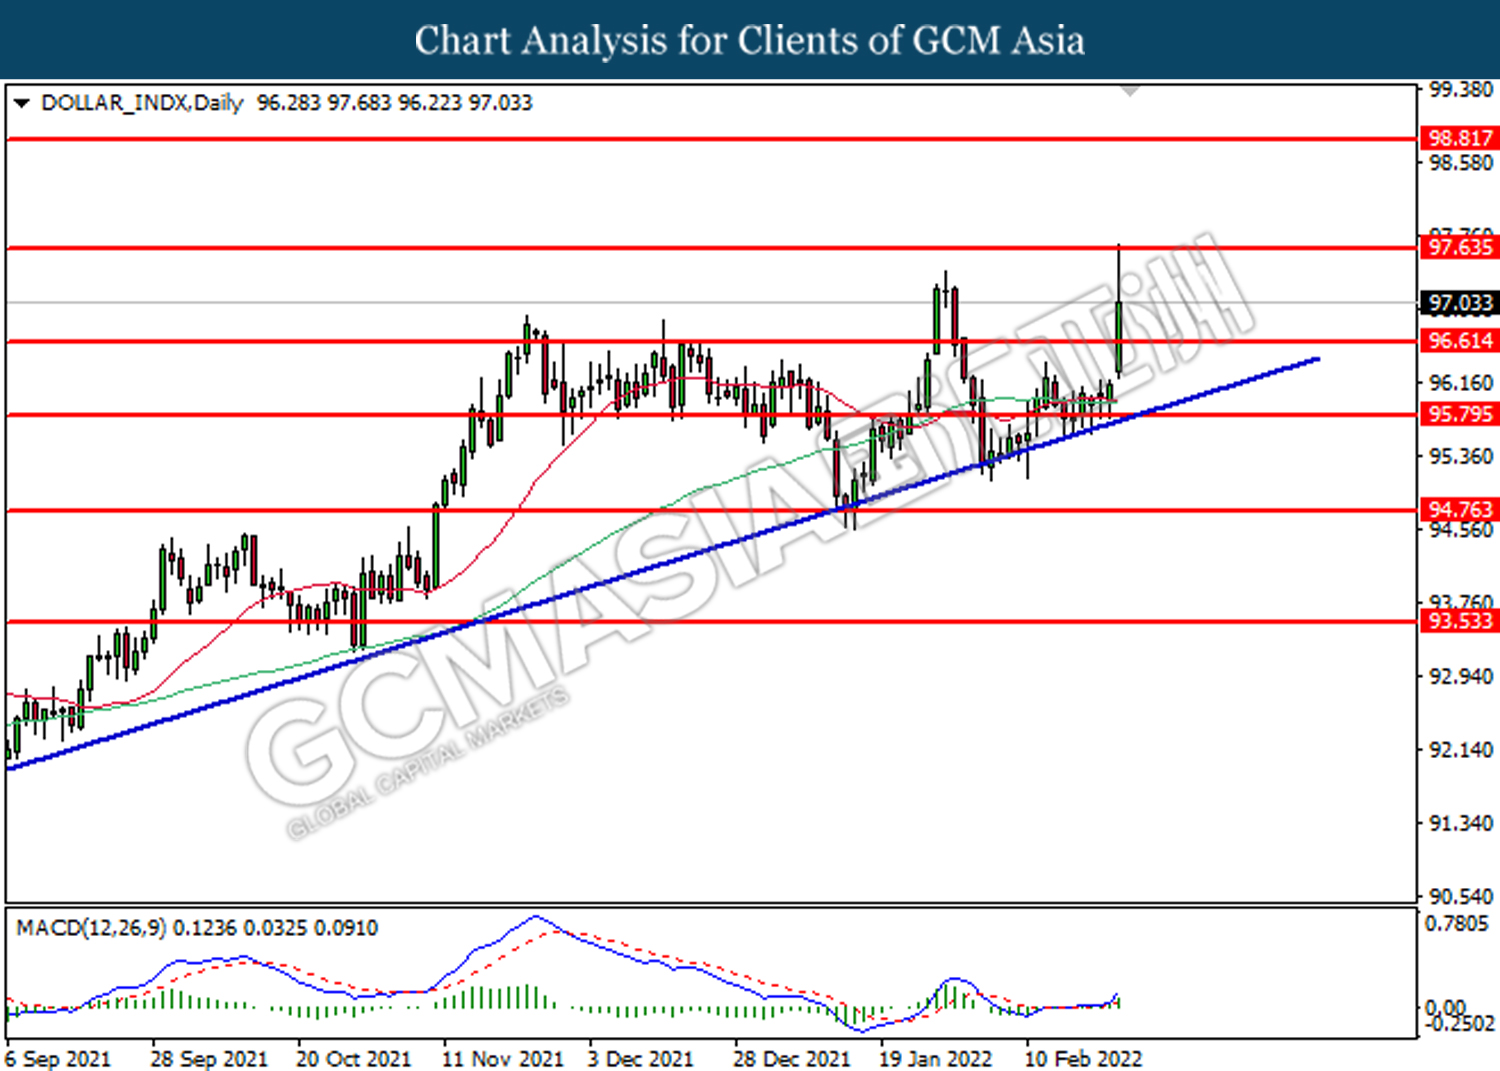
Task: Open the DOLLAR_INDX symbol dropdown arrow
Action: click(21, 103)
